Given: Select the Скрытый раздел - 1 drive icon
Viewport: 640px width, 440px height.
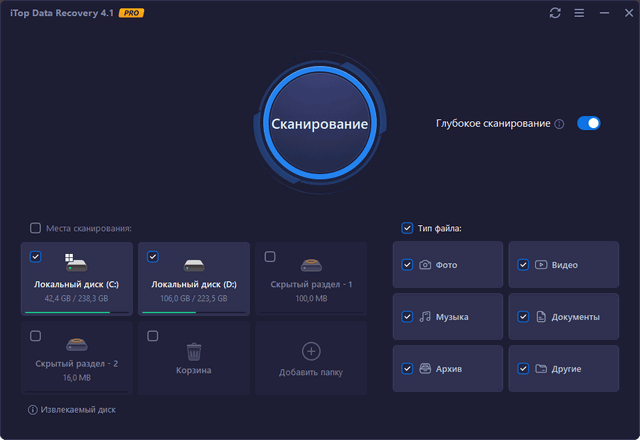Looking at the screenshot, I should [311, 264].
